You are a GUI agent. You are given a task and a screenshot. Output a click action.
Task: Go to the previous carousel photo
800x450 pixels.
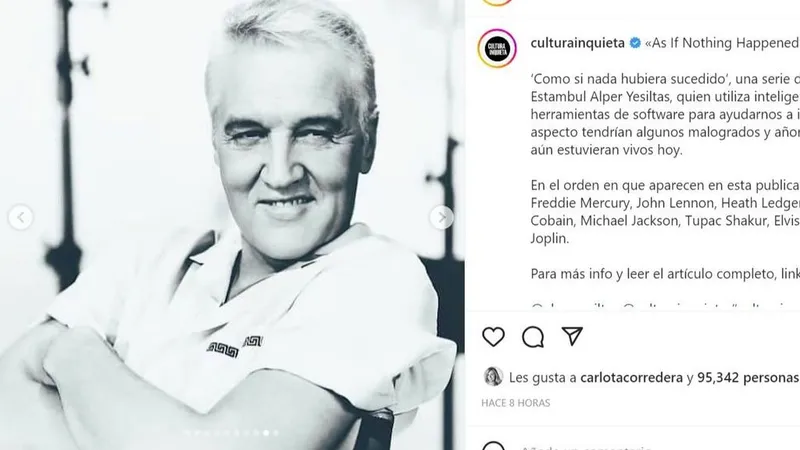click(20, 217)
